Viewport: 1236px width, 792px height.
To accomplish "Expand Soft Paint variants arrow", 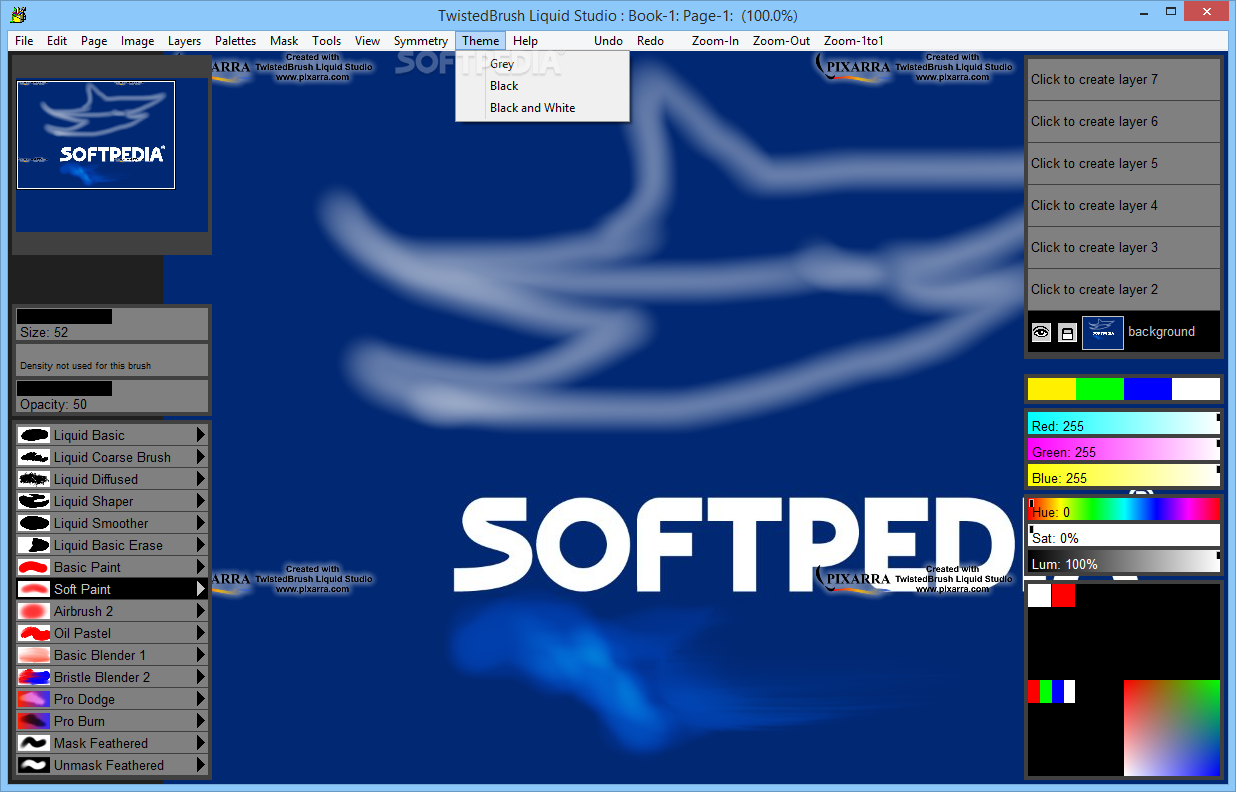I will coord(201,589).
